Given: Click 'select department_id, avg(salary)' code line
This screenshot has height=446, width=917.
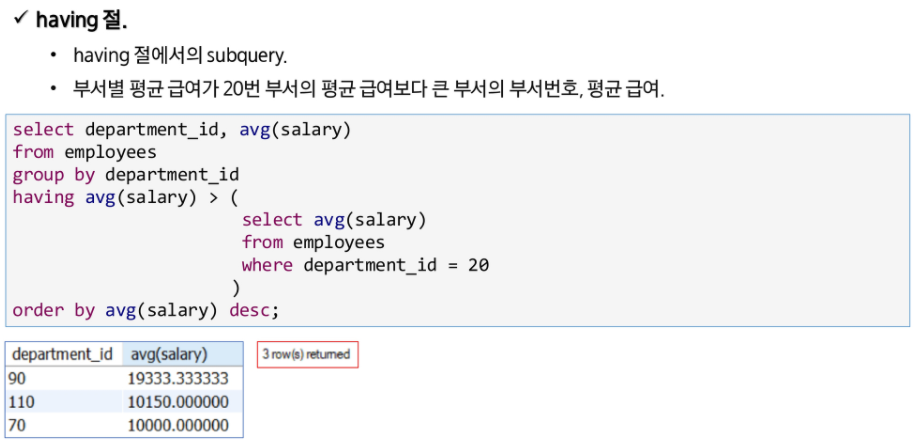Looking at the screenshot, I should click(x=182, y=129).
